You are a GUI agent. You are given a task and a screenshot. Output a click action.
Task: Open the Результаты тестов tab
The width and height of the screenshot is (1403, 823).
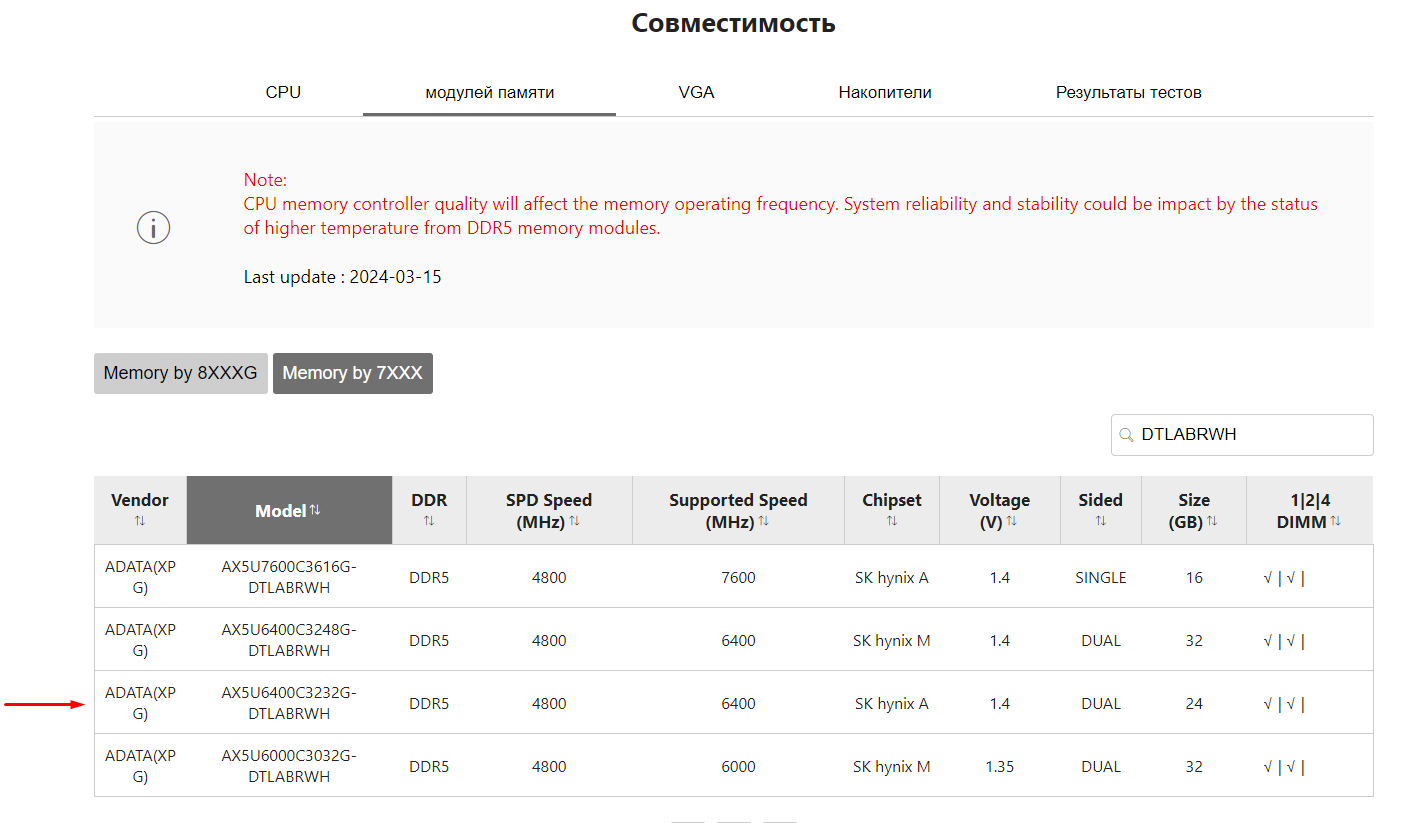click(1128, 92)
